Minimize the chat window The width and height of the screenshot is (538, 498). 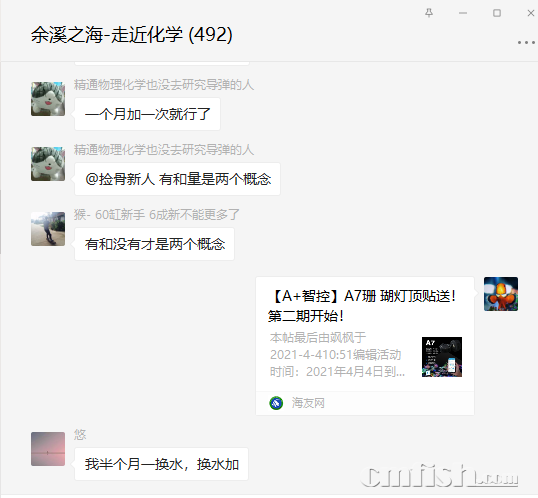pyautogui.click(x=463, y=13)
